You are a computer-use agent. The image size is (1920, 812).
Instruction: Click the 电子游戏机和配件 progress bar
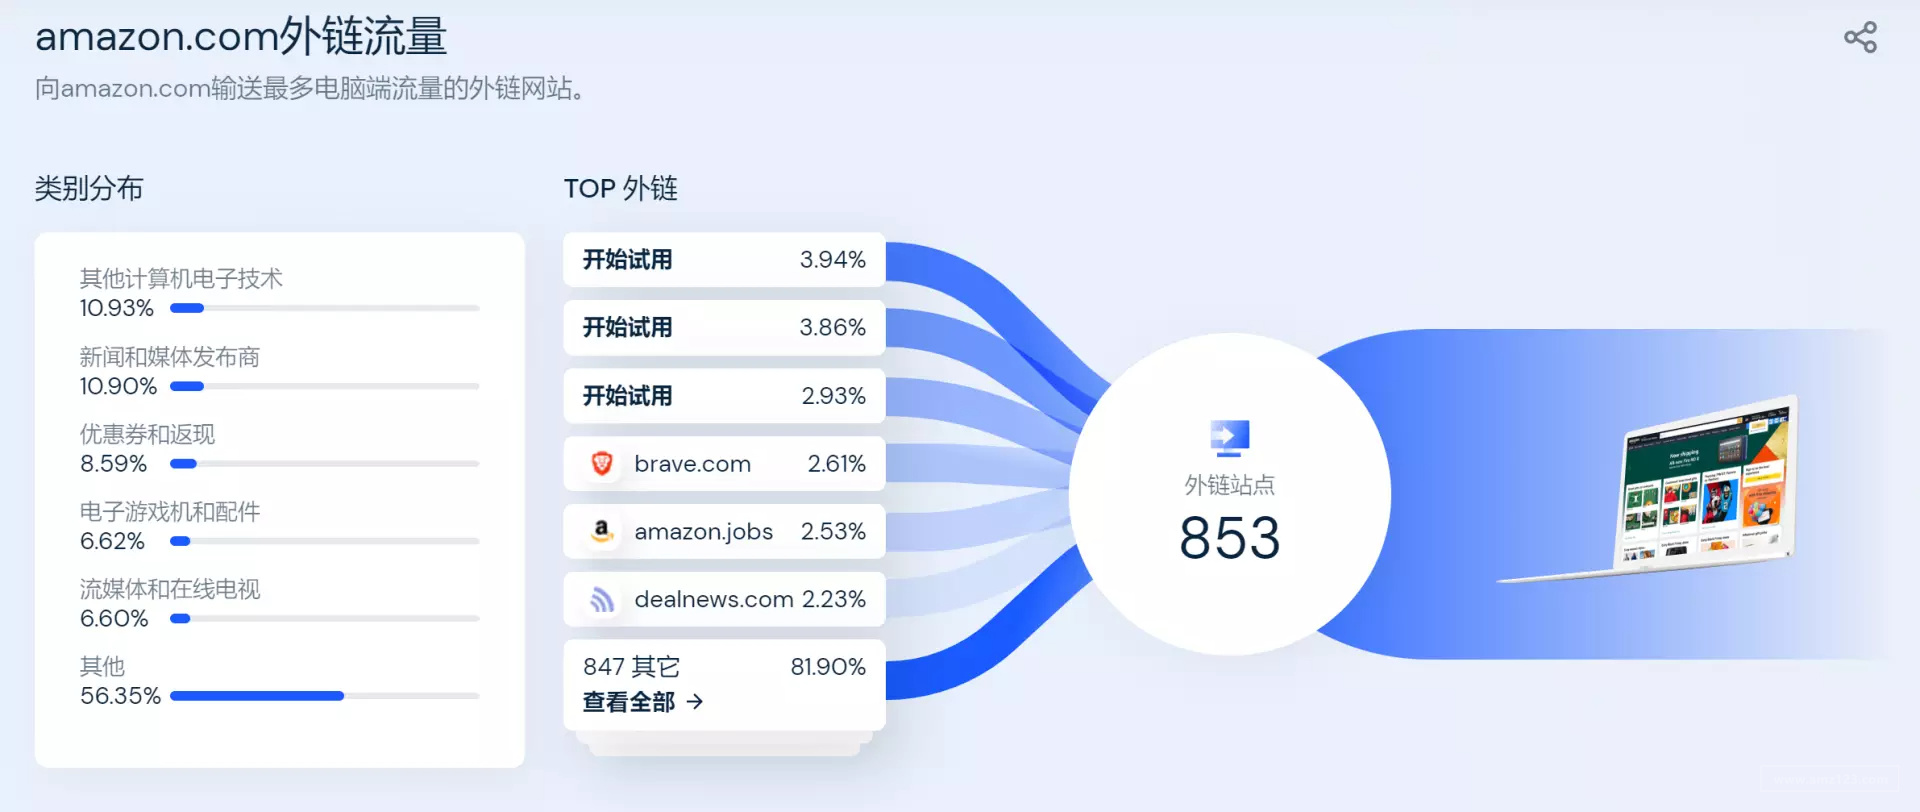[x=325, y=541]
